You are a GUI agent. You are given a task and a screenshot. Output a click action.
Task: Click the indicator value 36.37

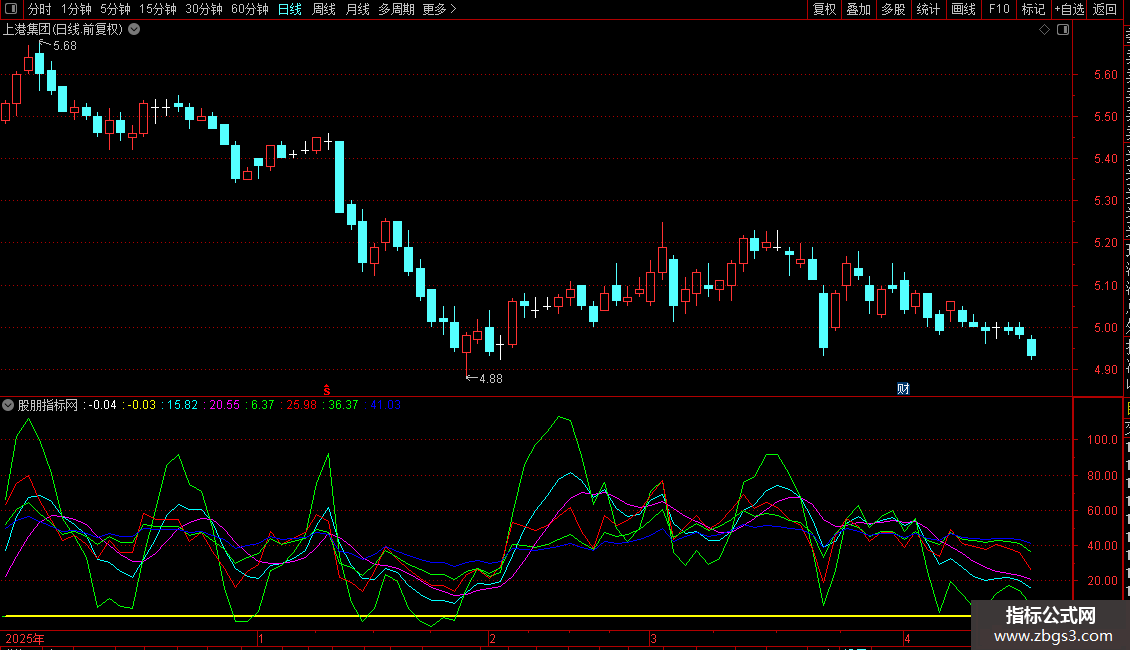[343, 405]
